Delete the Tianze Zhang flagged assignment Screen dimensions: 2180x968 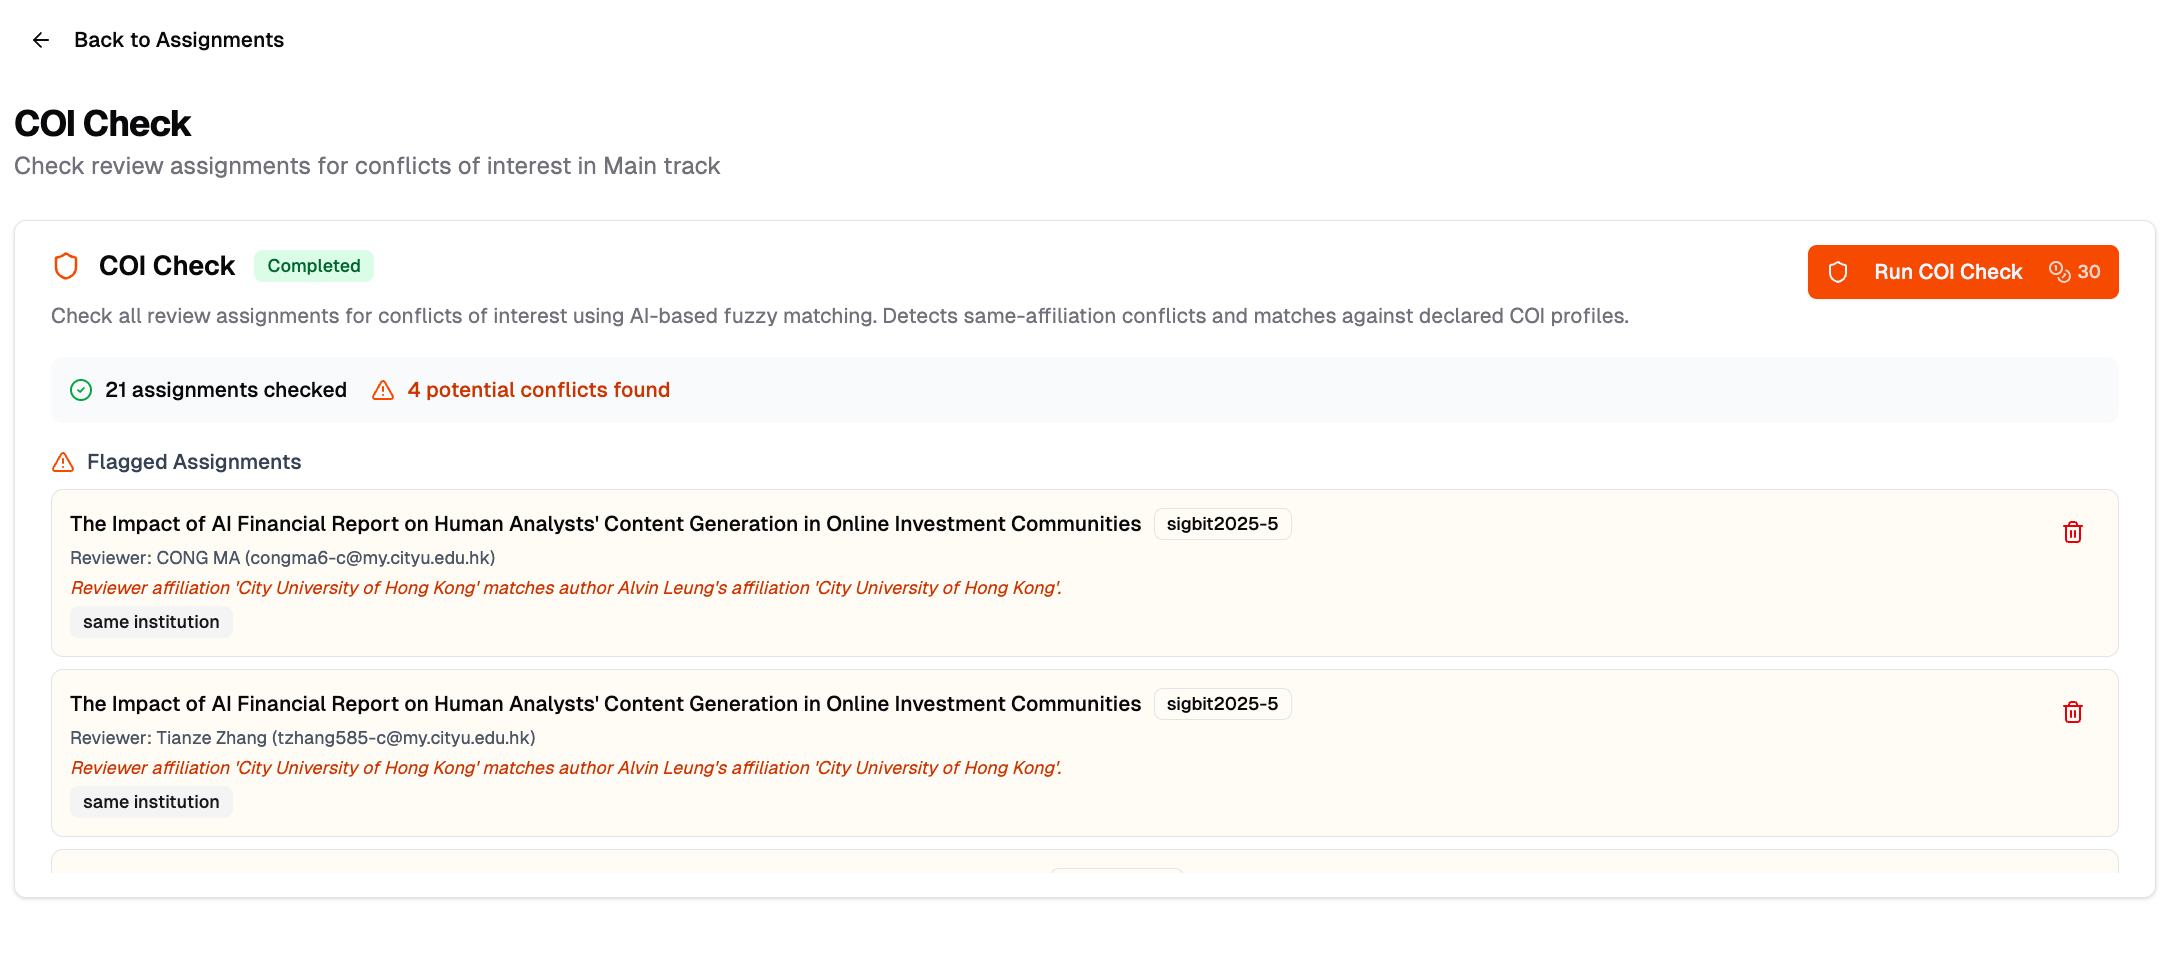[x=2072, y=712]
